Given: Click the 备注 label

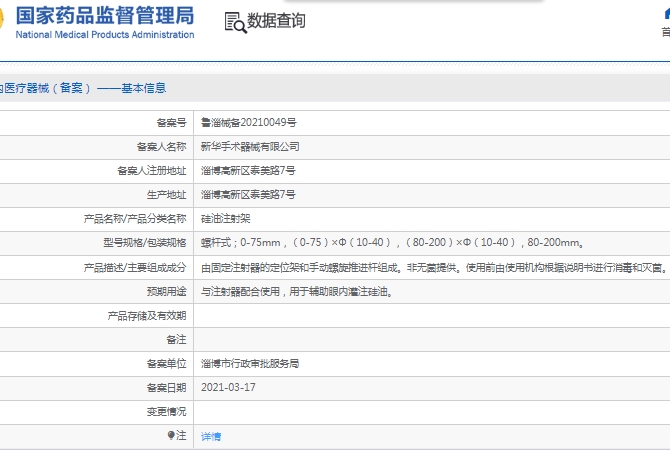Looking at the screenshot, I should pyautogui.click(x=176, y=340).
